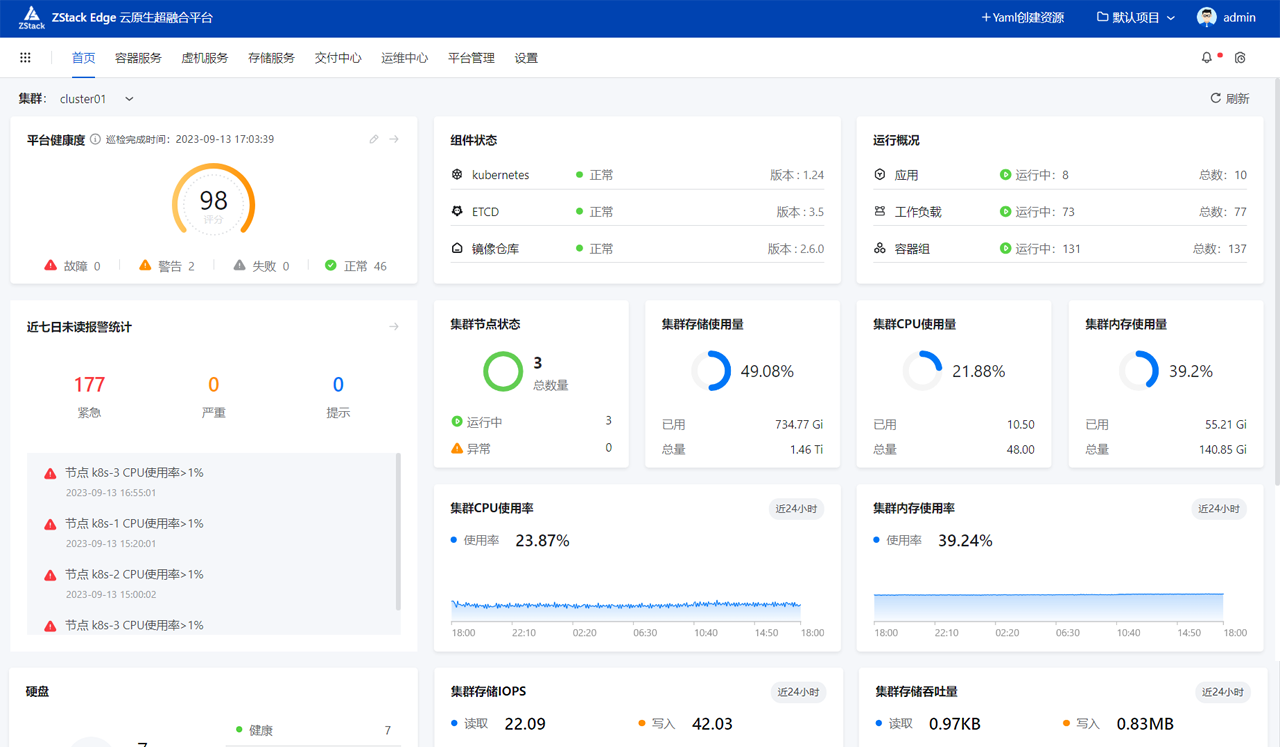Image resolution: width=1280 pixels, height=747 pixels.
Task: Click the 镜像仓库 component icon
Action: point(457,248)
